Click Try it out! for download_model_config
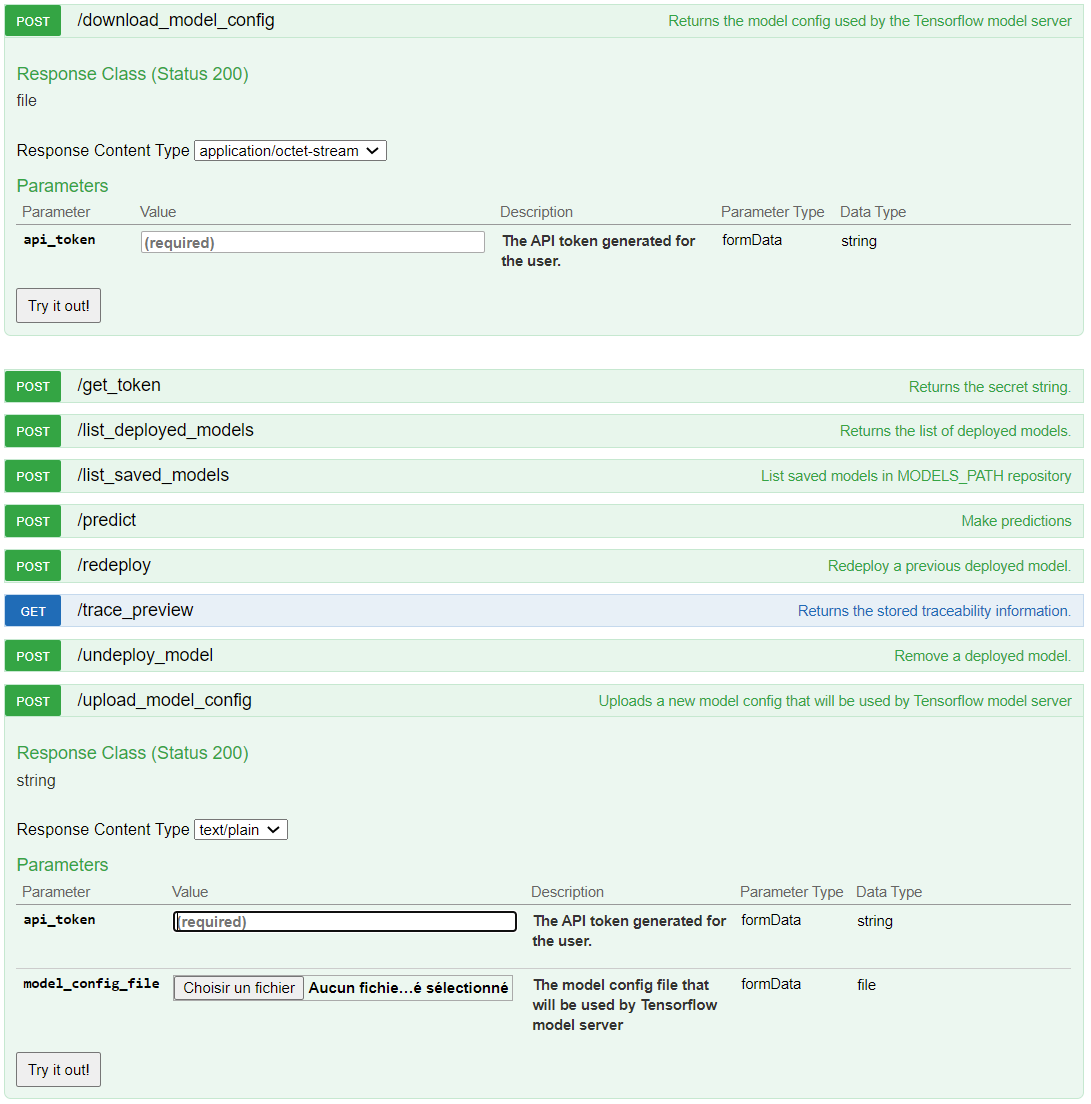 58,306
